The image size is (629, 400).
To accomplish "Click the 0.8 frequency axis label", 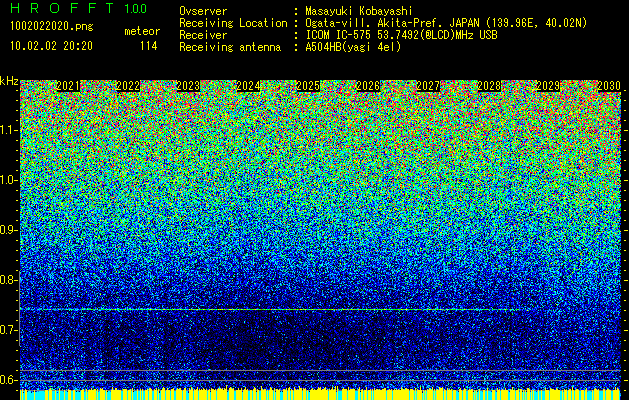I will (x=8, y=280).
